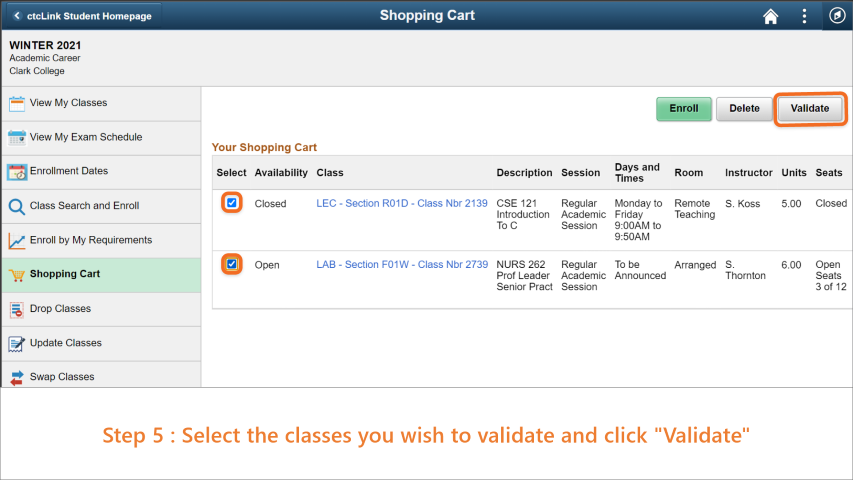The image size is (853, 480).
Task: Click the green Enroll button
Action: tap(684, 109)
